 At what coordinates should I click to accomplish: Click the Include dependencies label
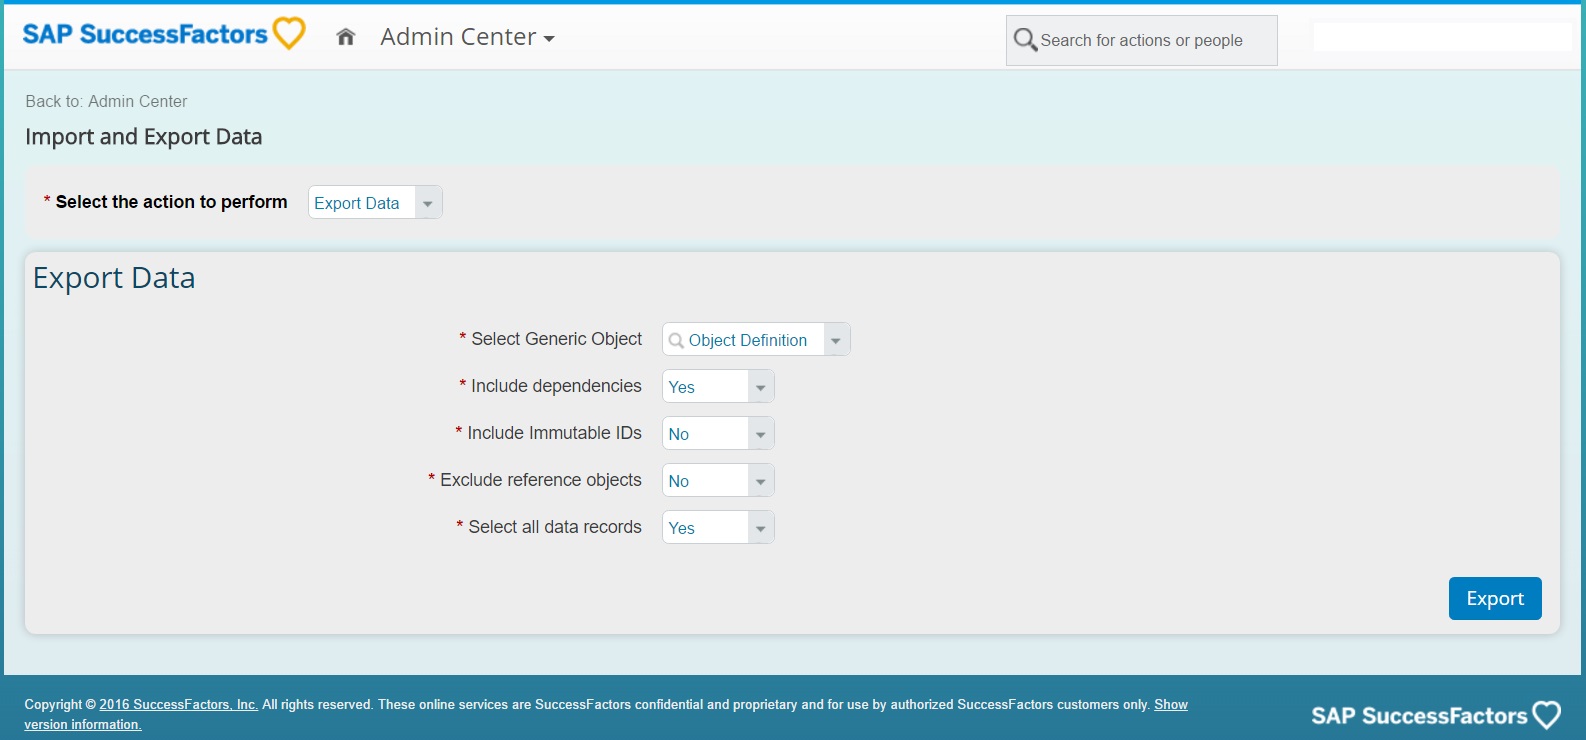556,386
